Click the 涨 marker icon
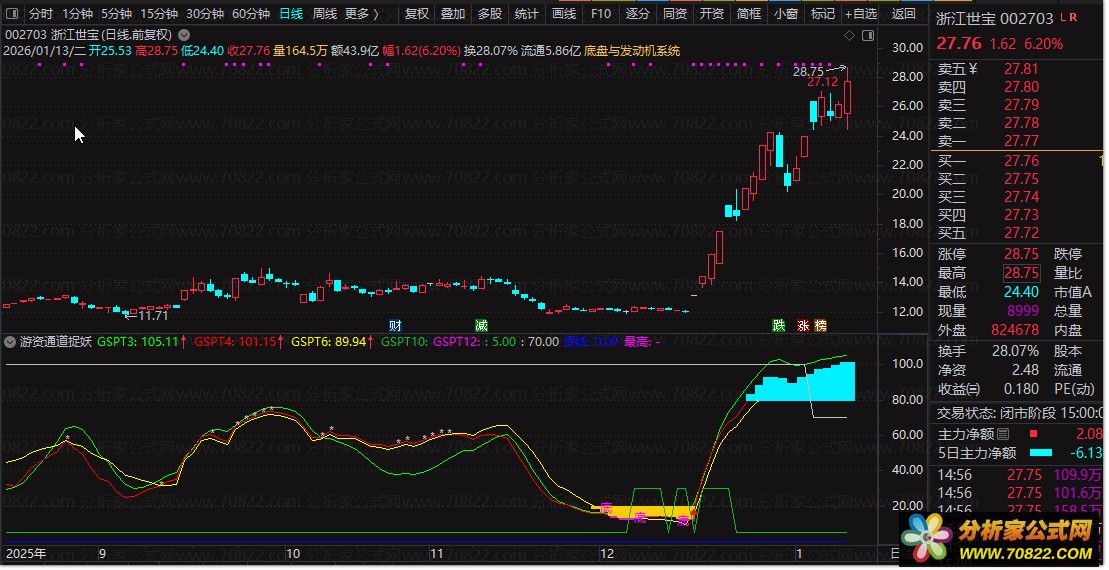Image resolution: width=1109 pixels, height=570 pixels. pyautogui.click(x=803, y=325)
